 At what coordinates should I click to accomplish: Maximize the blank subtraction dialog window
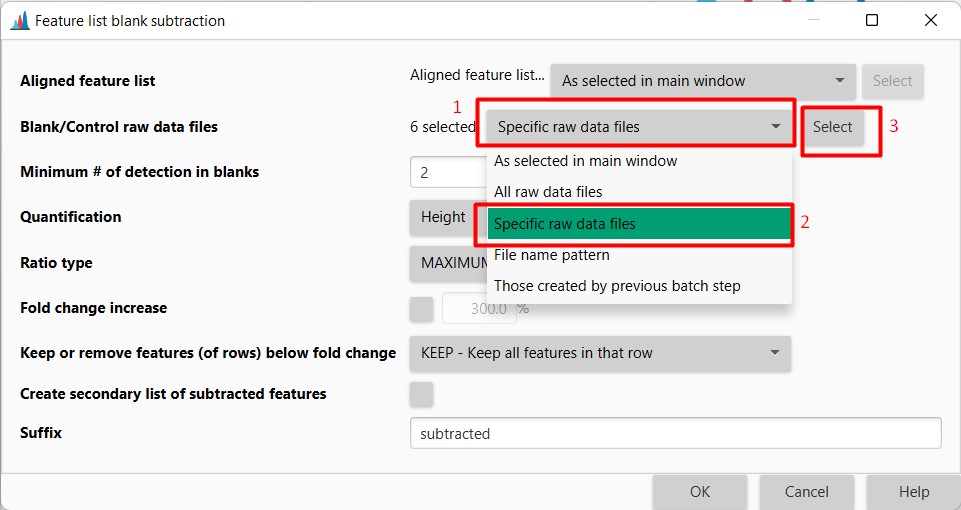(x=872, y=20)
